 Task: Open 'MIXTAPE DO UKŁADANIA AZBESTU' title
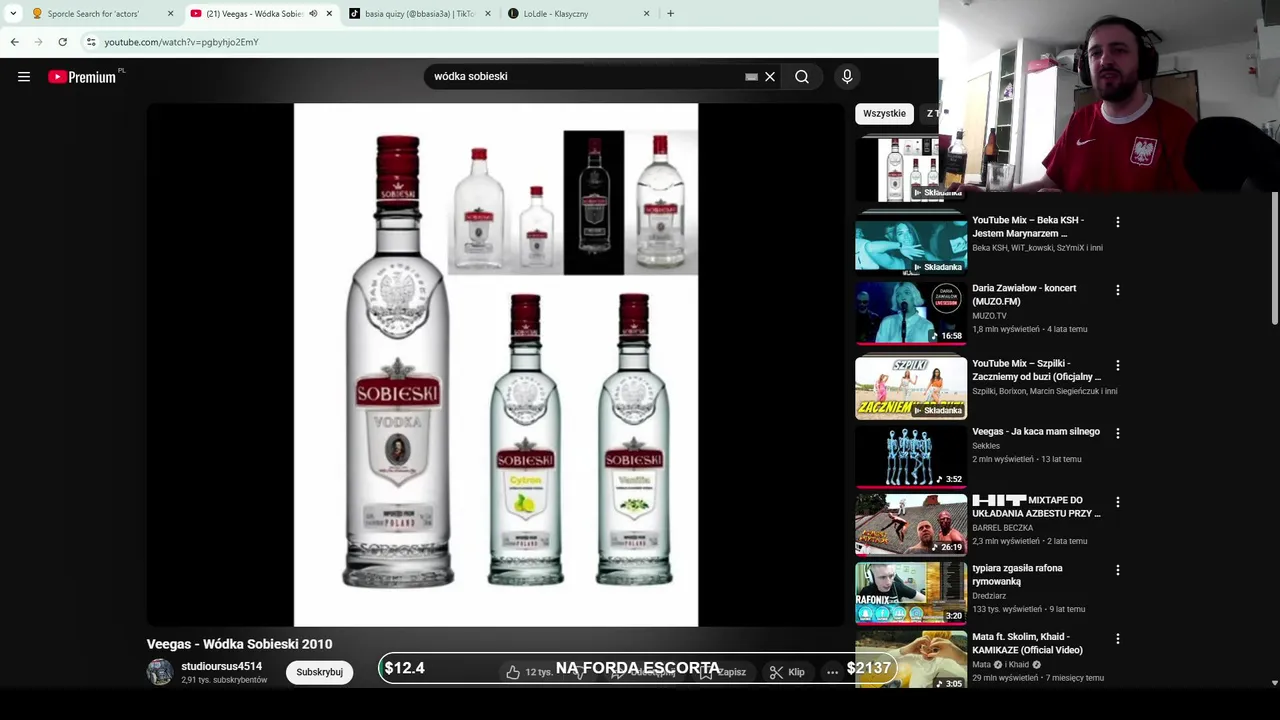1036,507
